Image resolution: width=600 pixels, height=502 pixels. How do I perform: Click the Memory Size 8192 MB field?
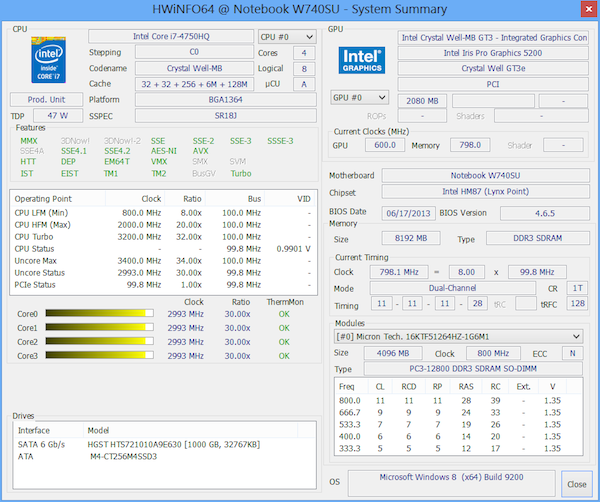click(411, 238)
